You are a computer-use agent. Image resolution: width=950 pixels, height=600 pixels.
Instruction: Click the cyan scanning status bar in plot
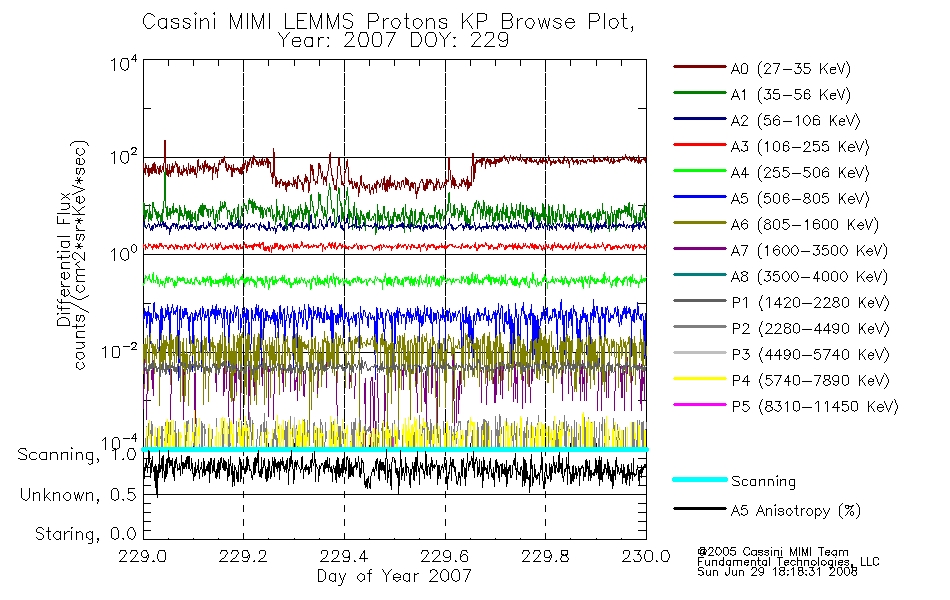click(x=394, y=450)
